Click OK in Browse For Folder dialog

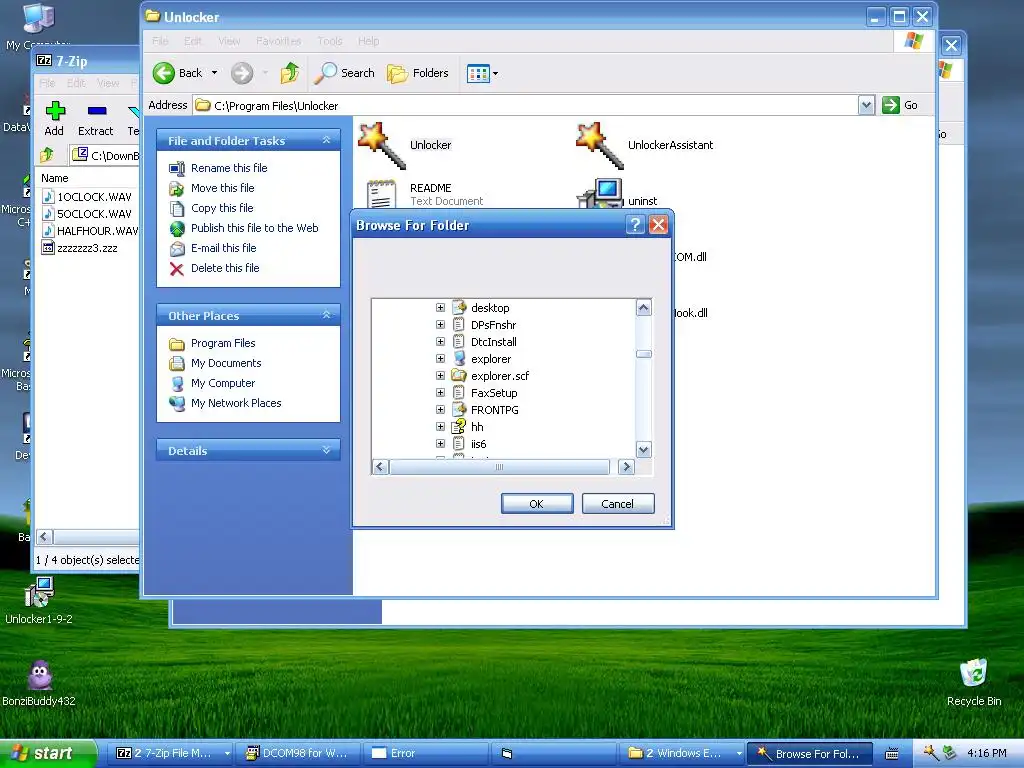pos(537,504)
